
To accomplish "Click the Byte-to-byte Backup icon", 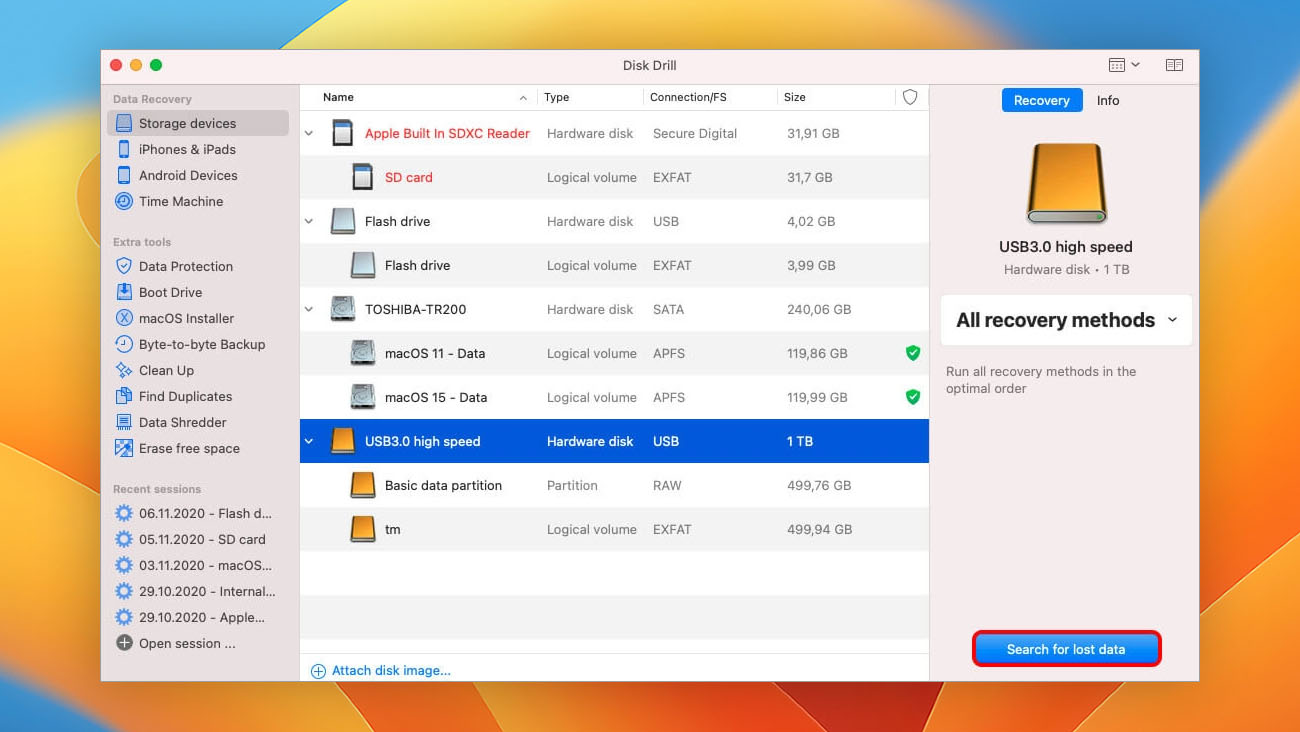I will point(124,344).
